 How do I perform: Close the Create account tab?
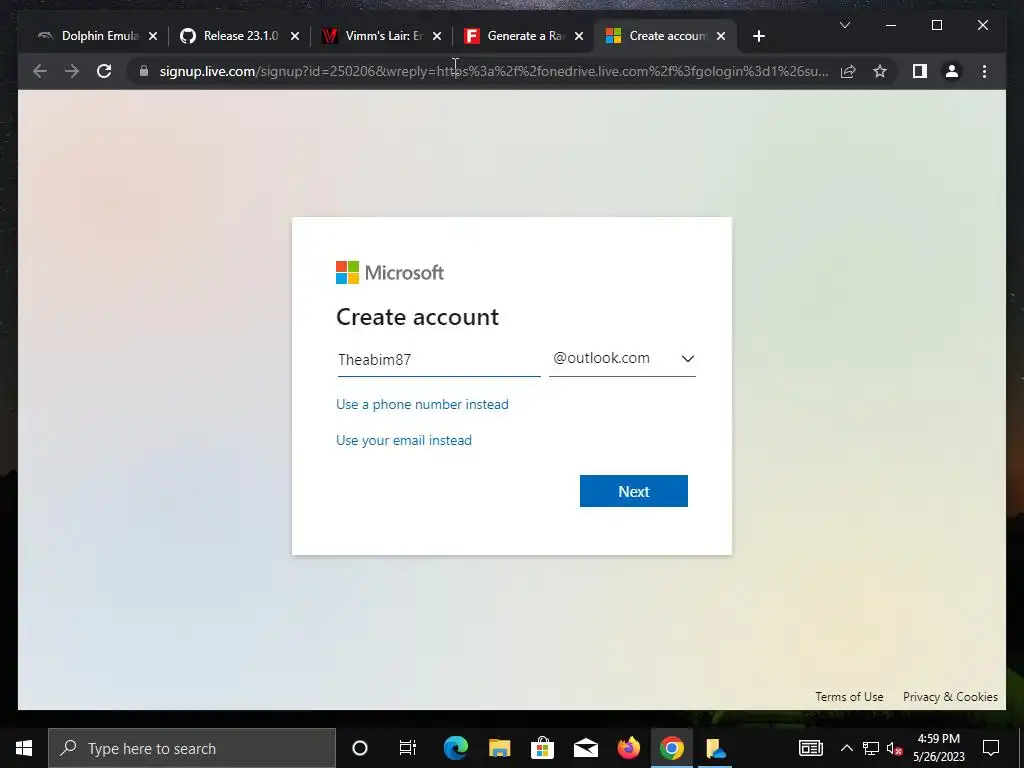point(721,36)
